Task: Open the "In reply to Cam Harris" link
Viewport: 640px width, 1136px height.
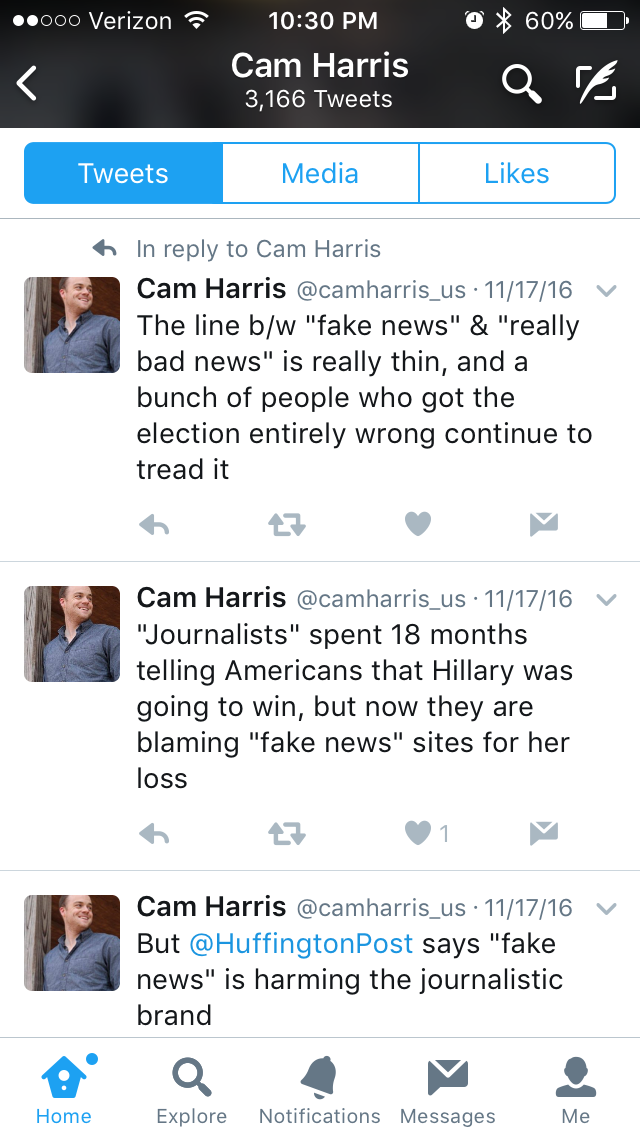Action: coord(258,248)
